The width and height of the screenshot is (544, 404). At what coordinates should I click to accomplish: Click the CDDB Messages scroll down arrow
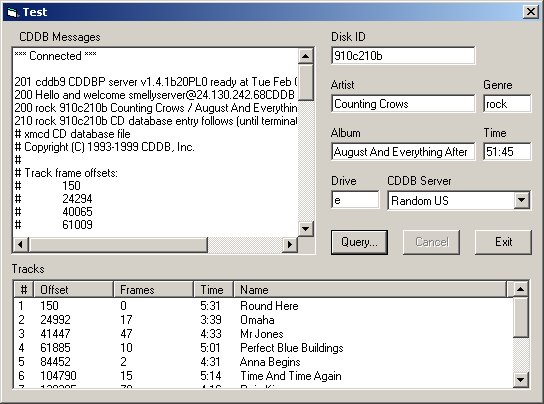click(x=306, y=228)
